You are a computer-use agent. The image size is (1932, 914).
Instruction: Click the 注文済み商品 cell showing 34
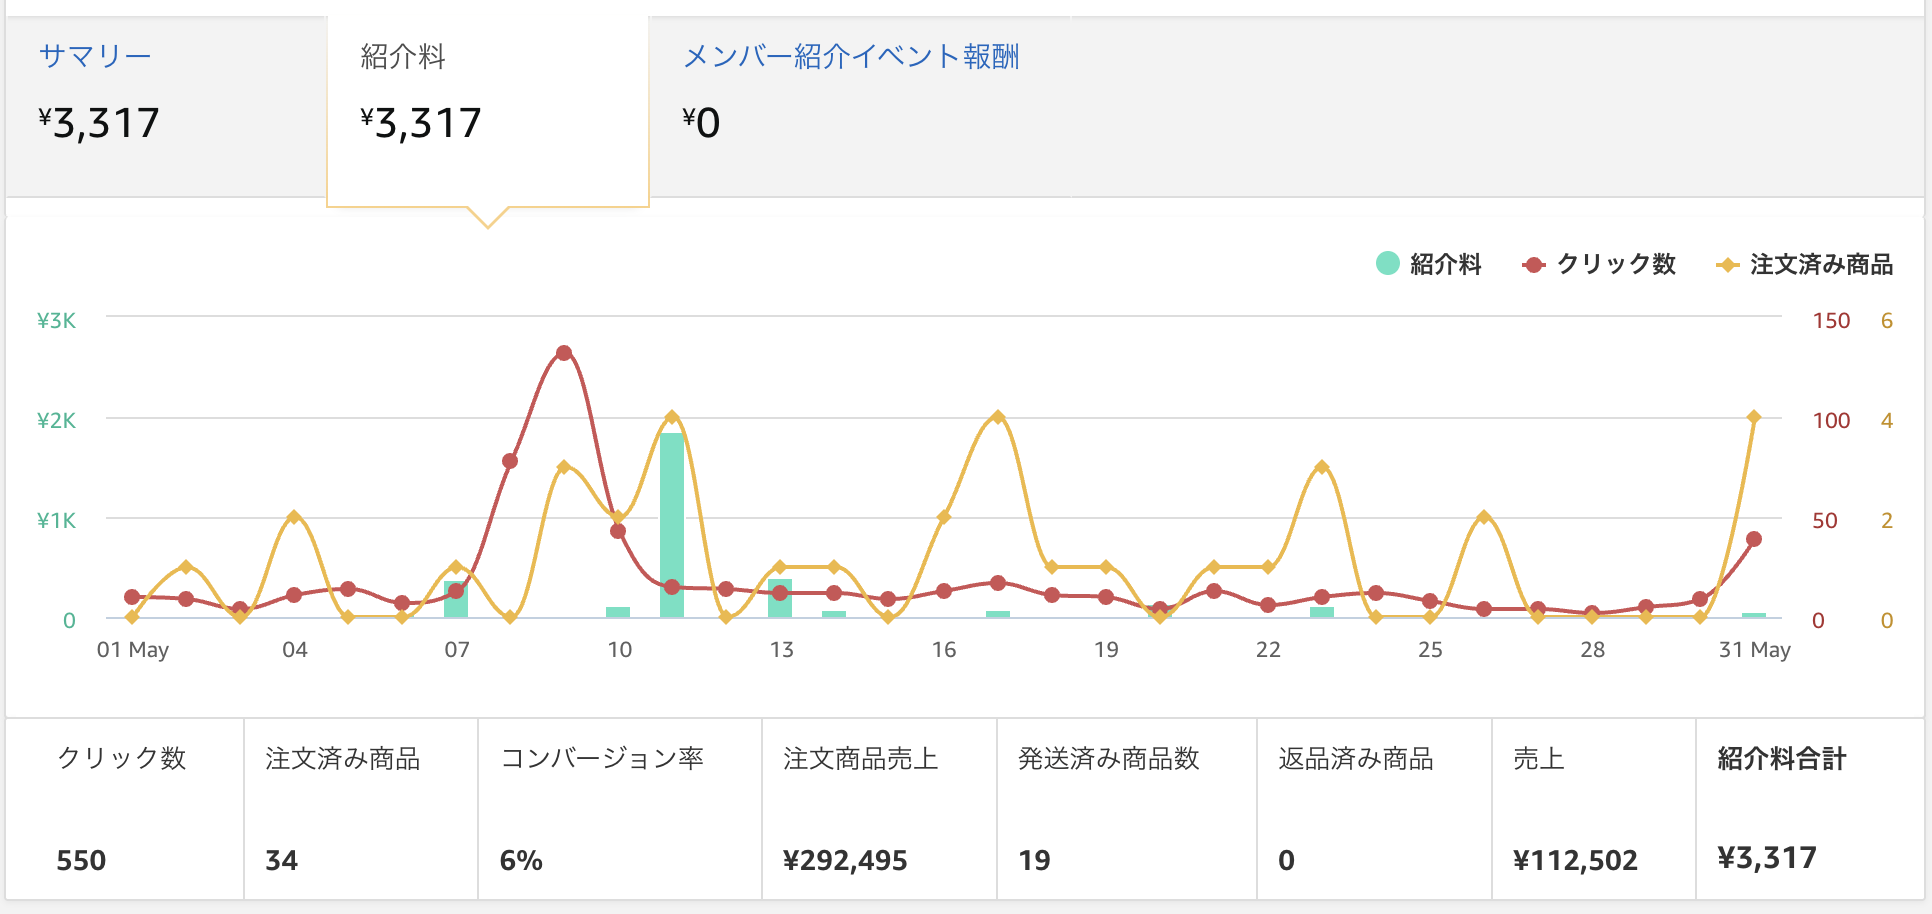361,809
